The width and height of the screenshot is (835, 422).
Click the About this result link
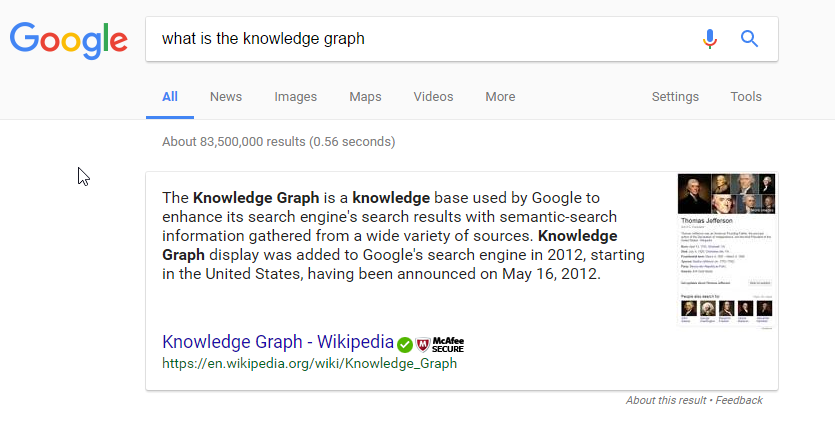666,400
